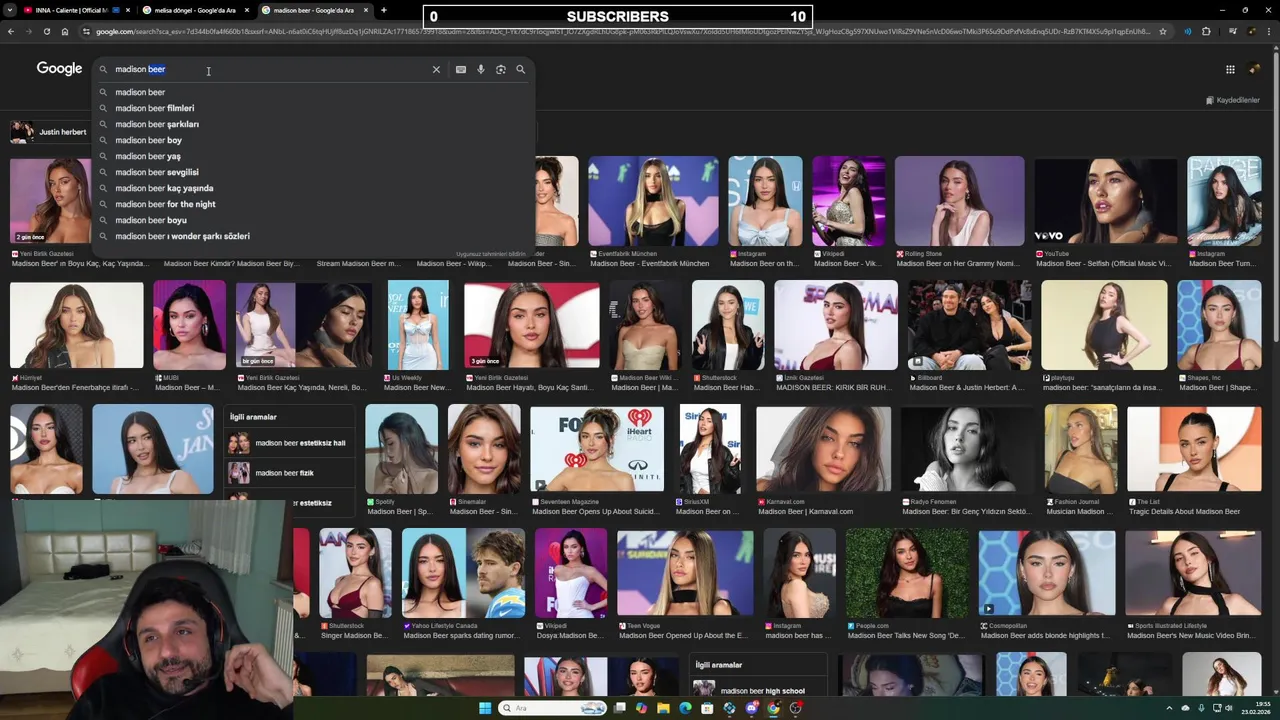Open Kaydedilenler saved items
The width and height of the screenshot is (1280, 720).
tap(1233, 100)
